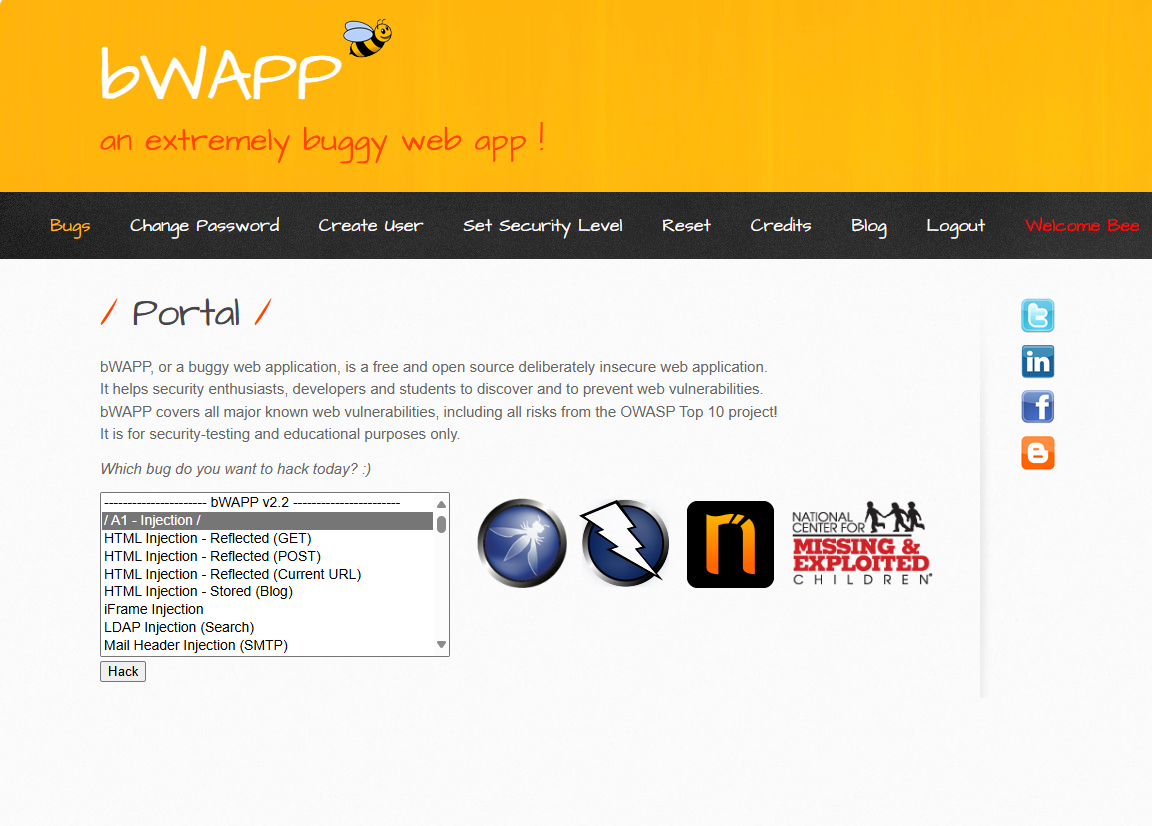
Task: Click the bug list scroll down arrow
Action: tap(442, 644)
